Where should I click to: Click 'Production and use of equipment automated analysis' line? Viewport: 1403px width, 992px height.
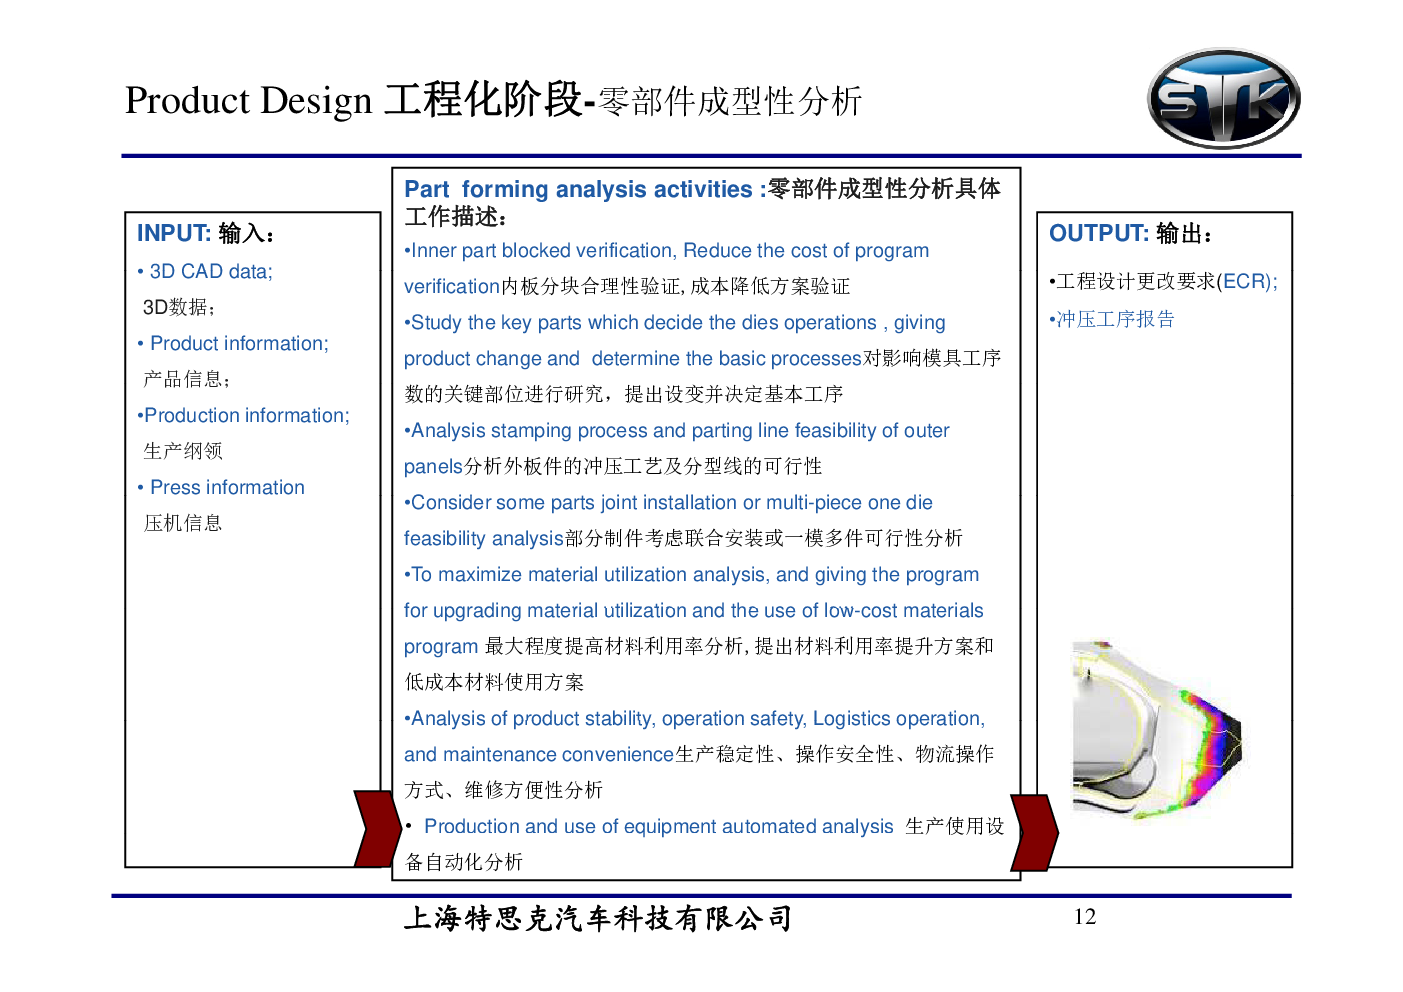(705, 827)
